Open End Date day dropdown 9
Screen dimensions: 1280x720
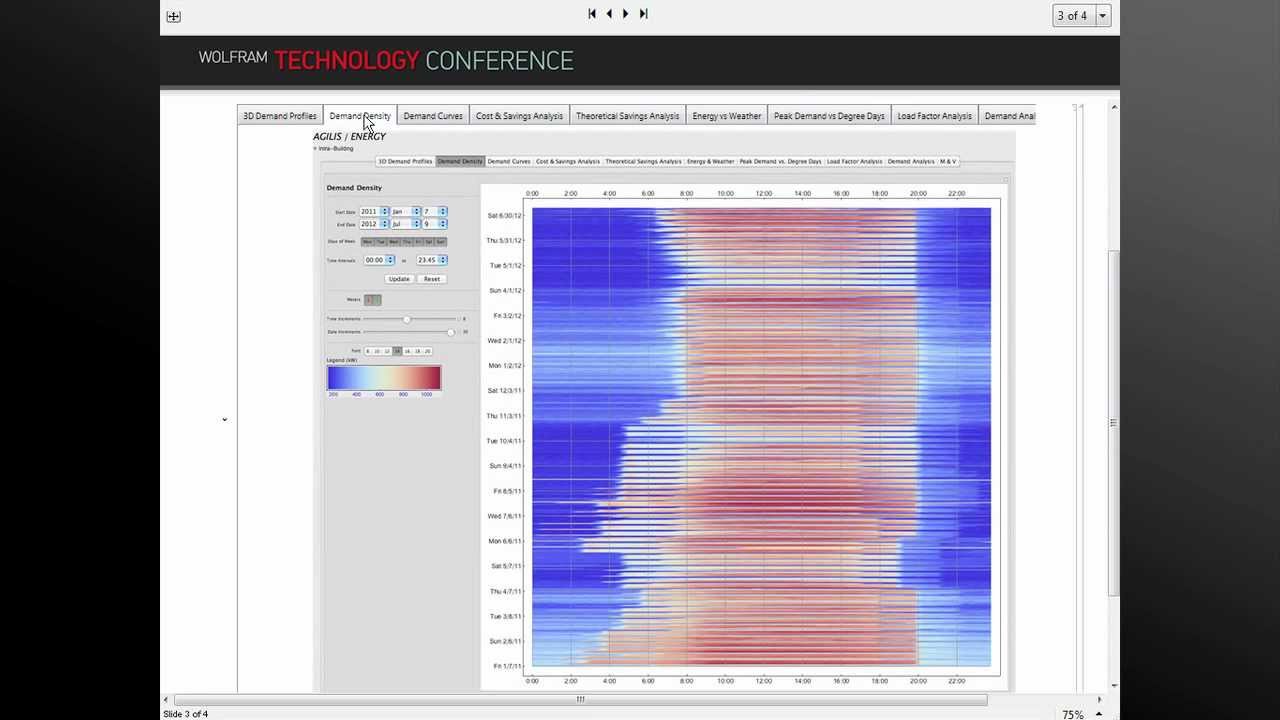tap(435, 224)
